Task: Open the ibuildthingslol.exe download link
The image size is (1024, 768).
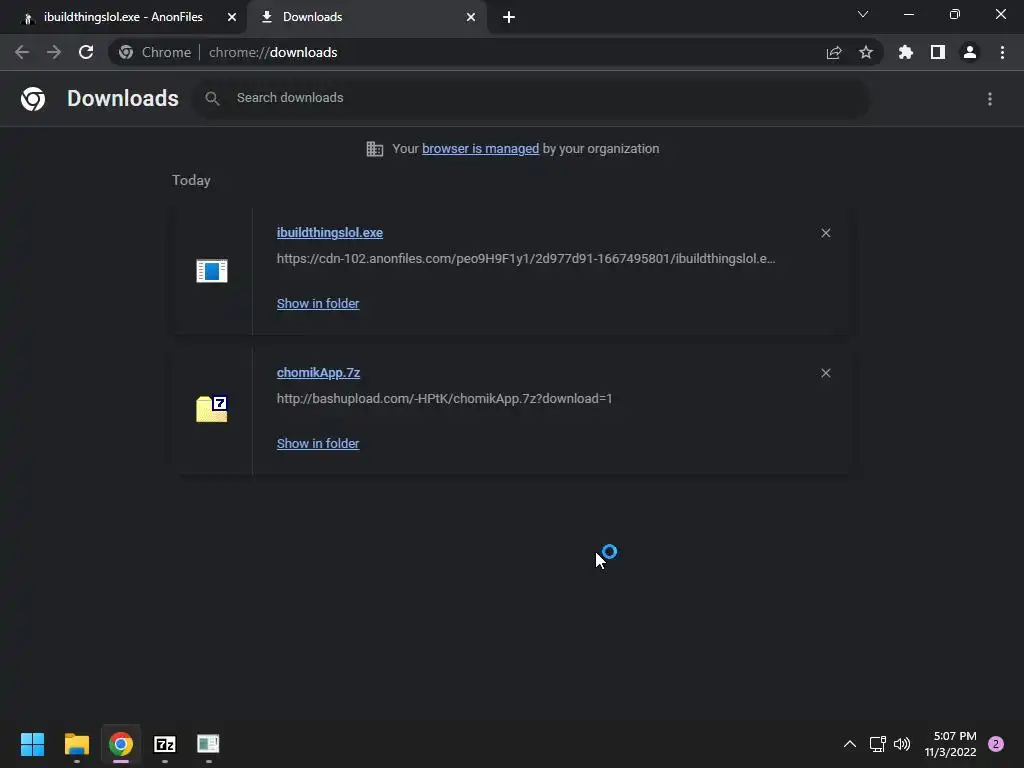Action: coord(330,232)
